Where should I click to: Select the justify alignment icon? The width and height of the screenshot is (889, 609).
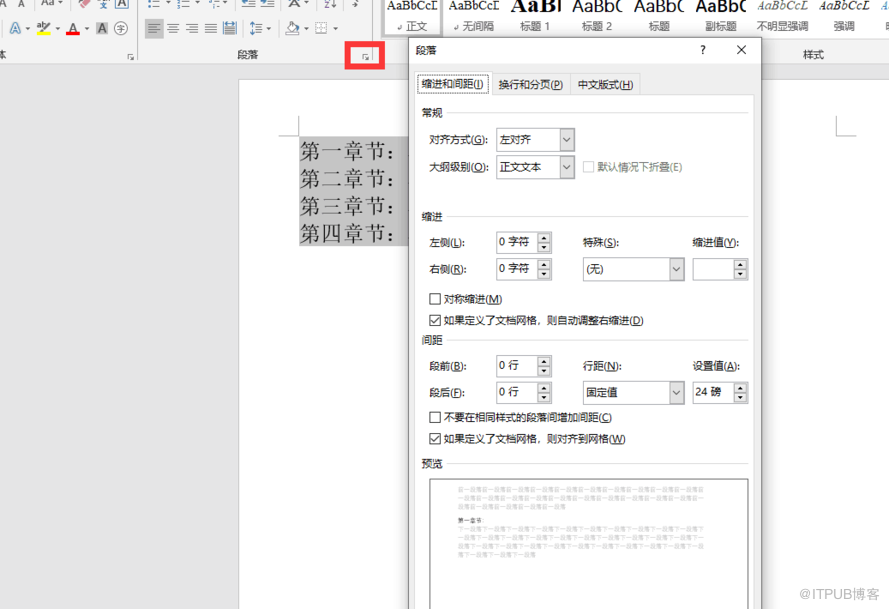pos(211,29)
